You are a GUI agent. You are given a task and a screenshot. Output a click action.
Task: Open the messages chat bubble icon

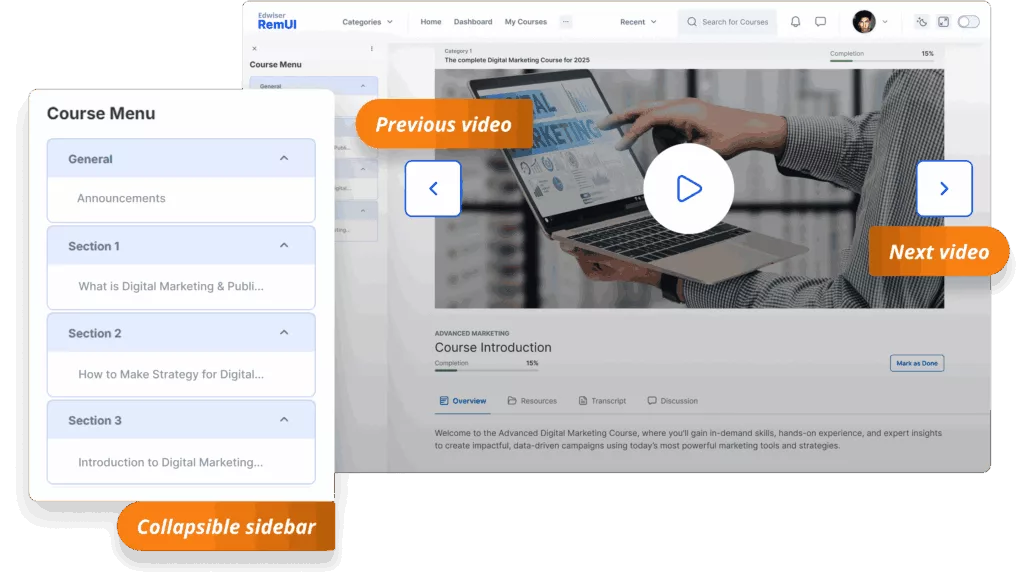point(820,22)
